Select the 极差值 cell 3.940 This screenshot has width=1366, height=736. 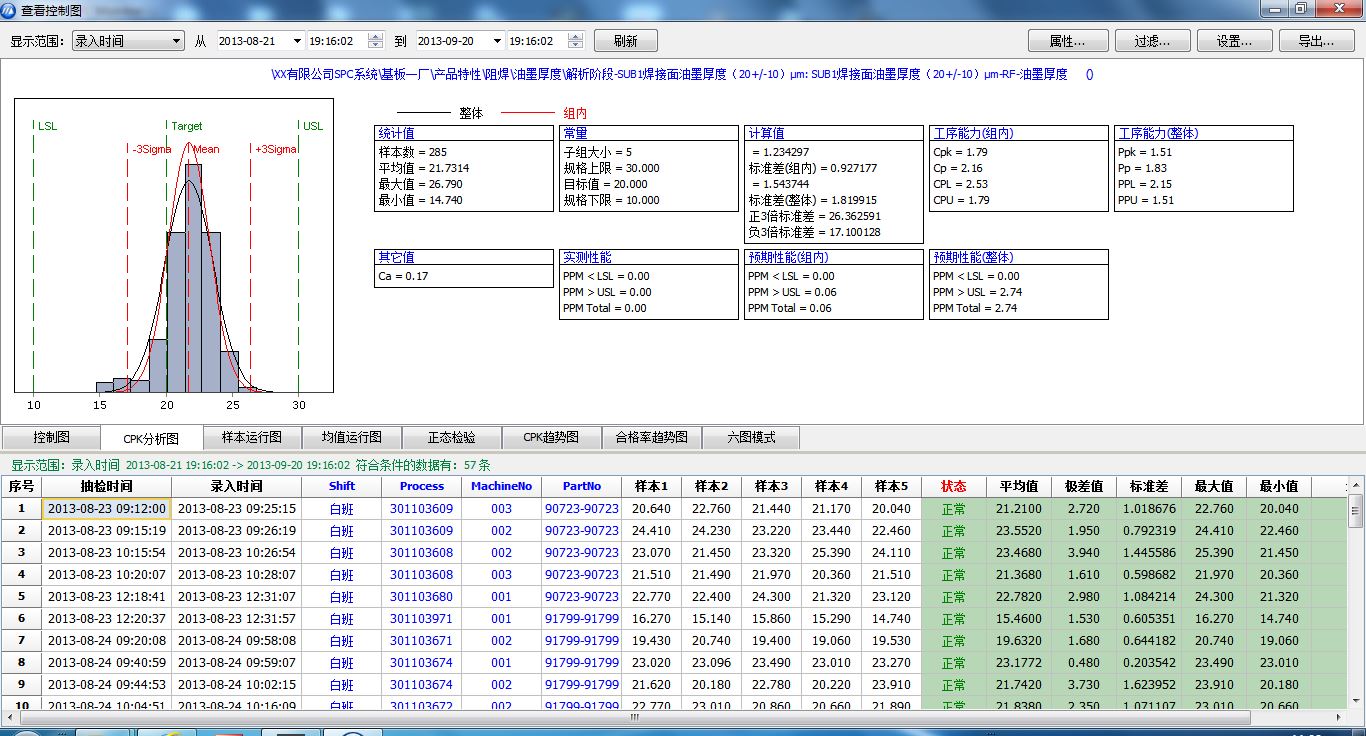(x=1084, y=553)
